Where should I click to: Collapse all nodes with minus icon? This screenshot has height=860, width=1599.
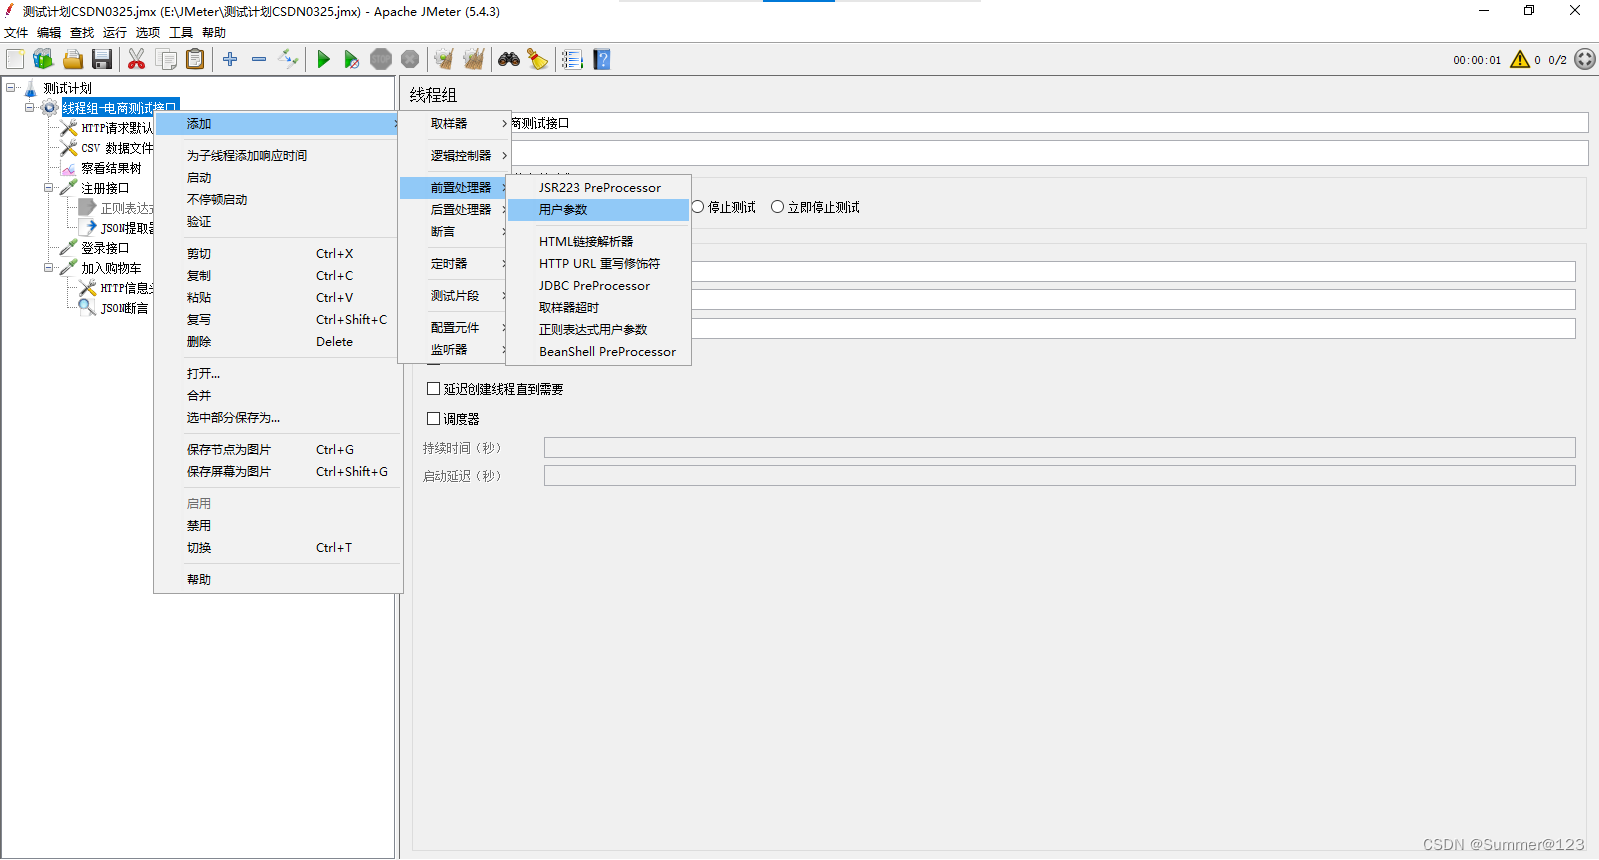click(259, 60)
